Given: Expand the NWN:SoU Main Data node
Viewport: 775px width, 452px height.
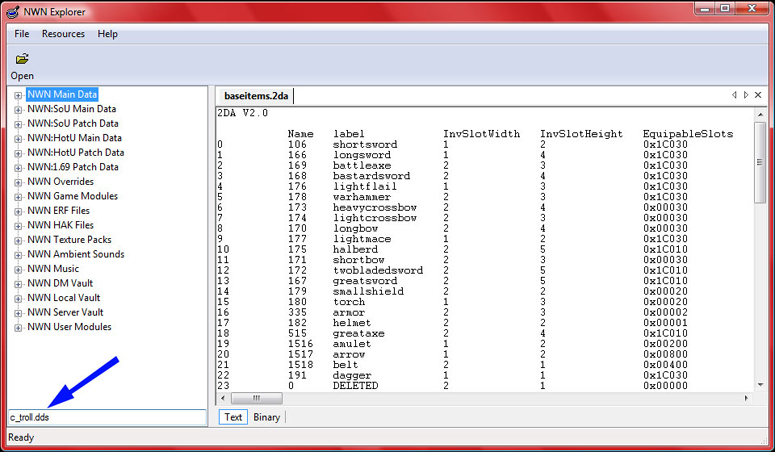Looking at the screenshot, I should click(18, 109).
